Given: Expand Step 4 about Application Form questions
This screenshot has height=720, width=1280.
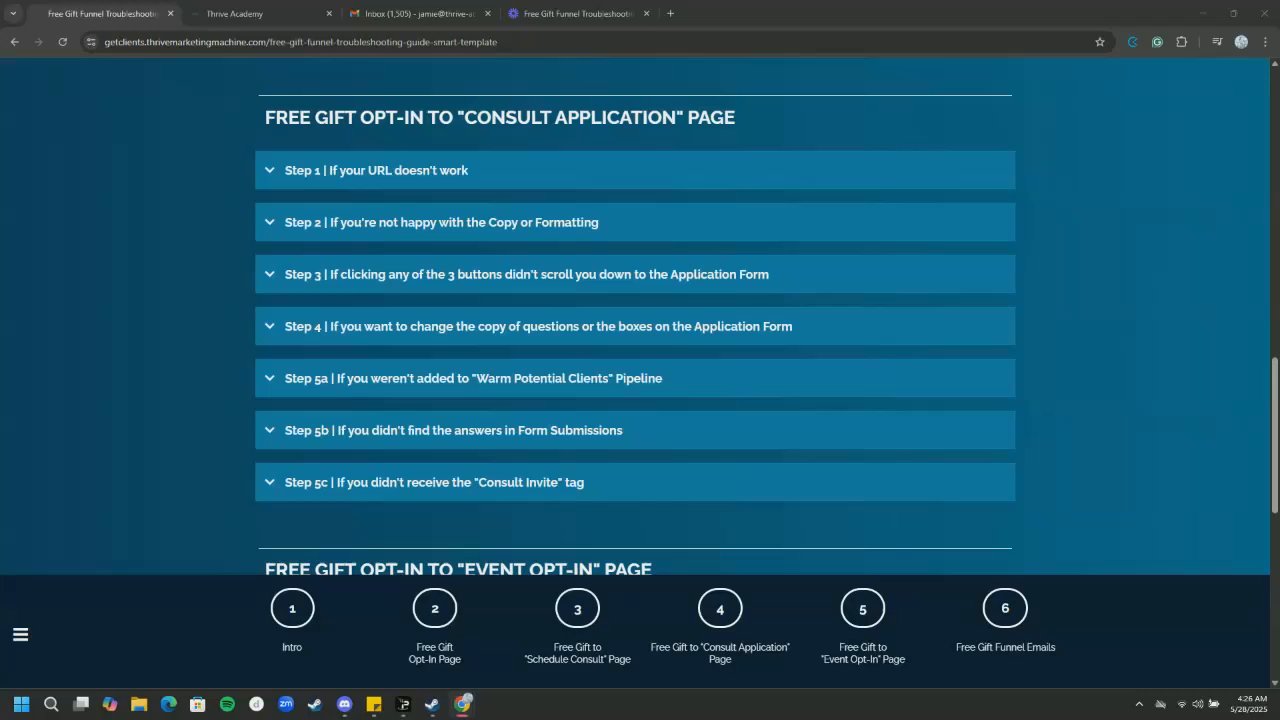Looking at the screenshot, I should point(635,326).
